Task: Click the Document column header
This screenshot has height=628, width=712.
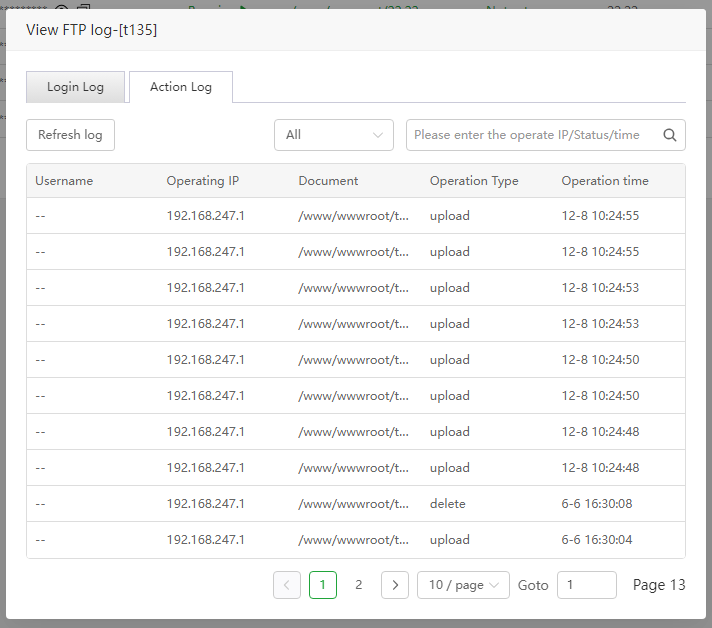Action: pyautogui.click(x=328, y=181)
